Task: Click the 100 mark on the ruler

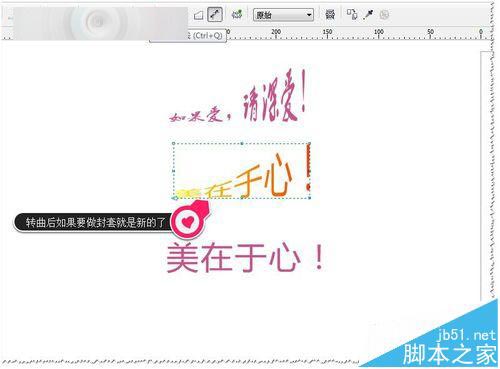Action: click(x=379, y=32)
